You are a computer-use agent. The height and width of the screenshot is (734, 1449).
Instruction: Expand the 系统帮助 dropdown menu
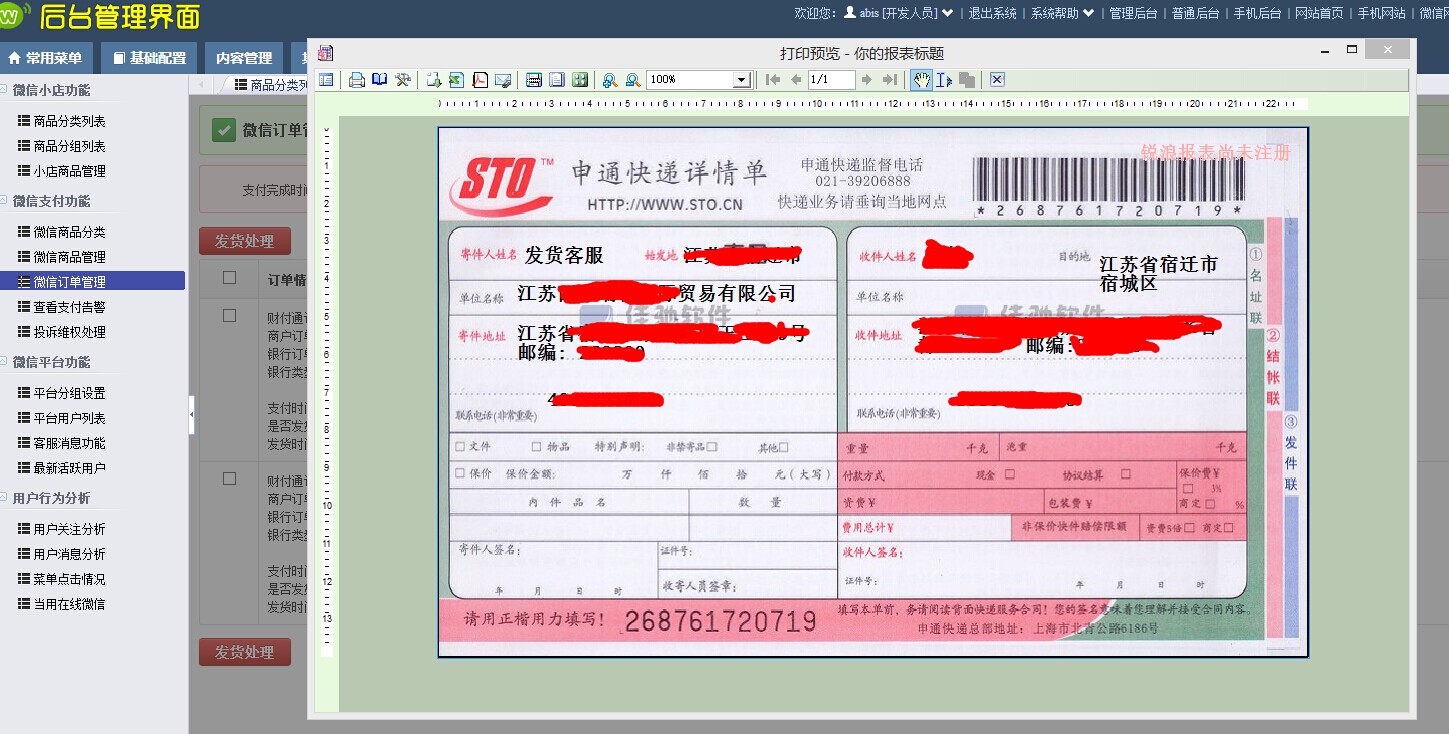[1062, 13]
